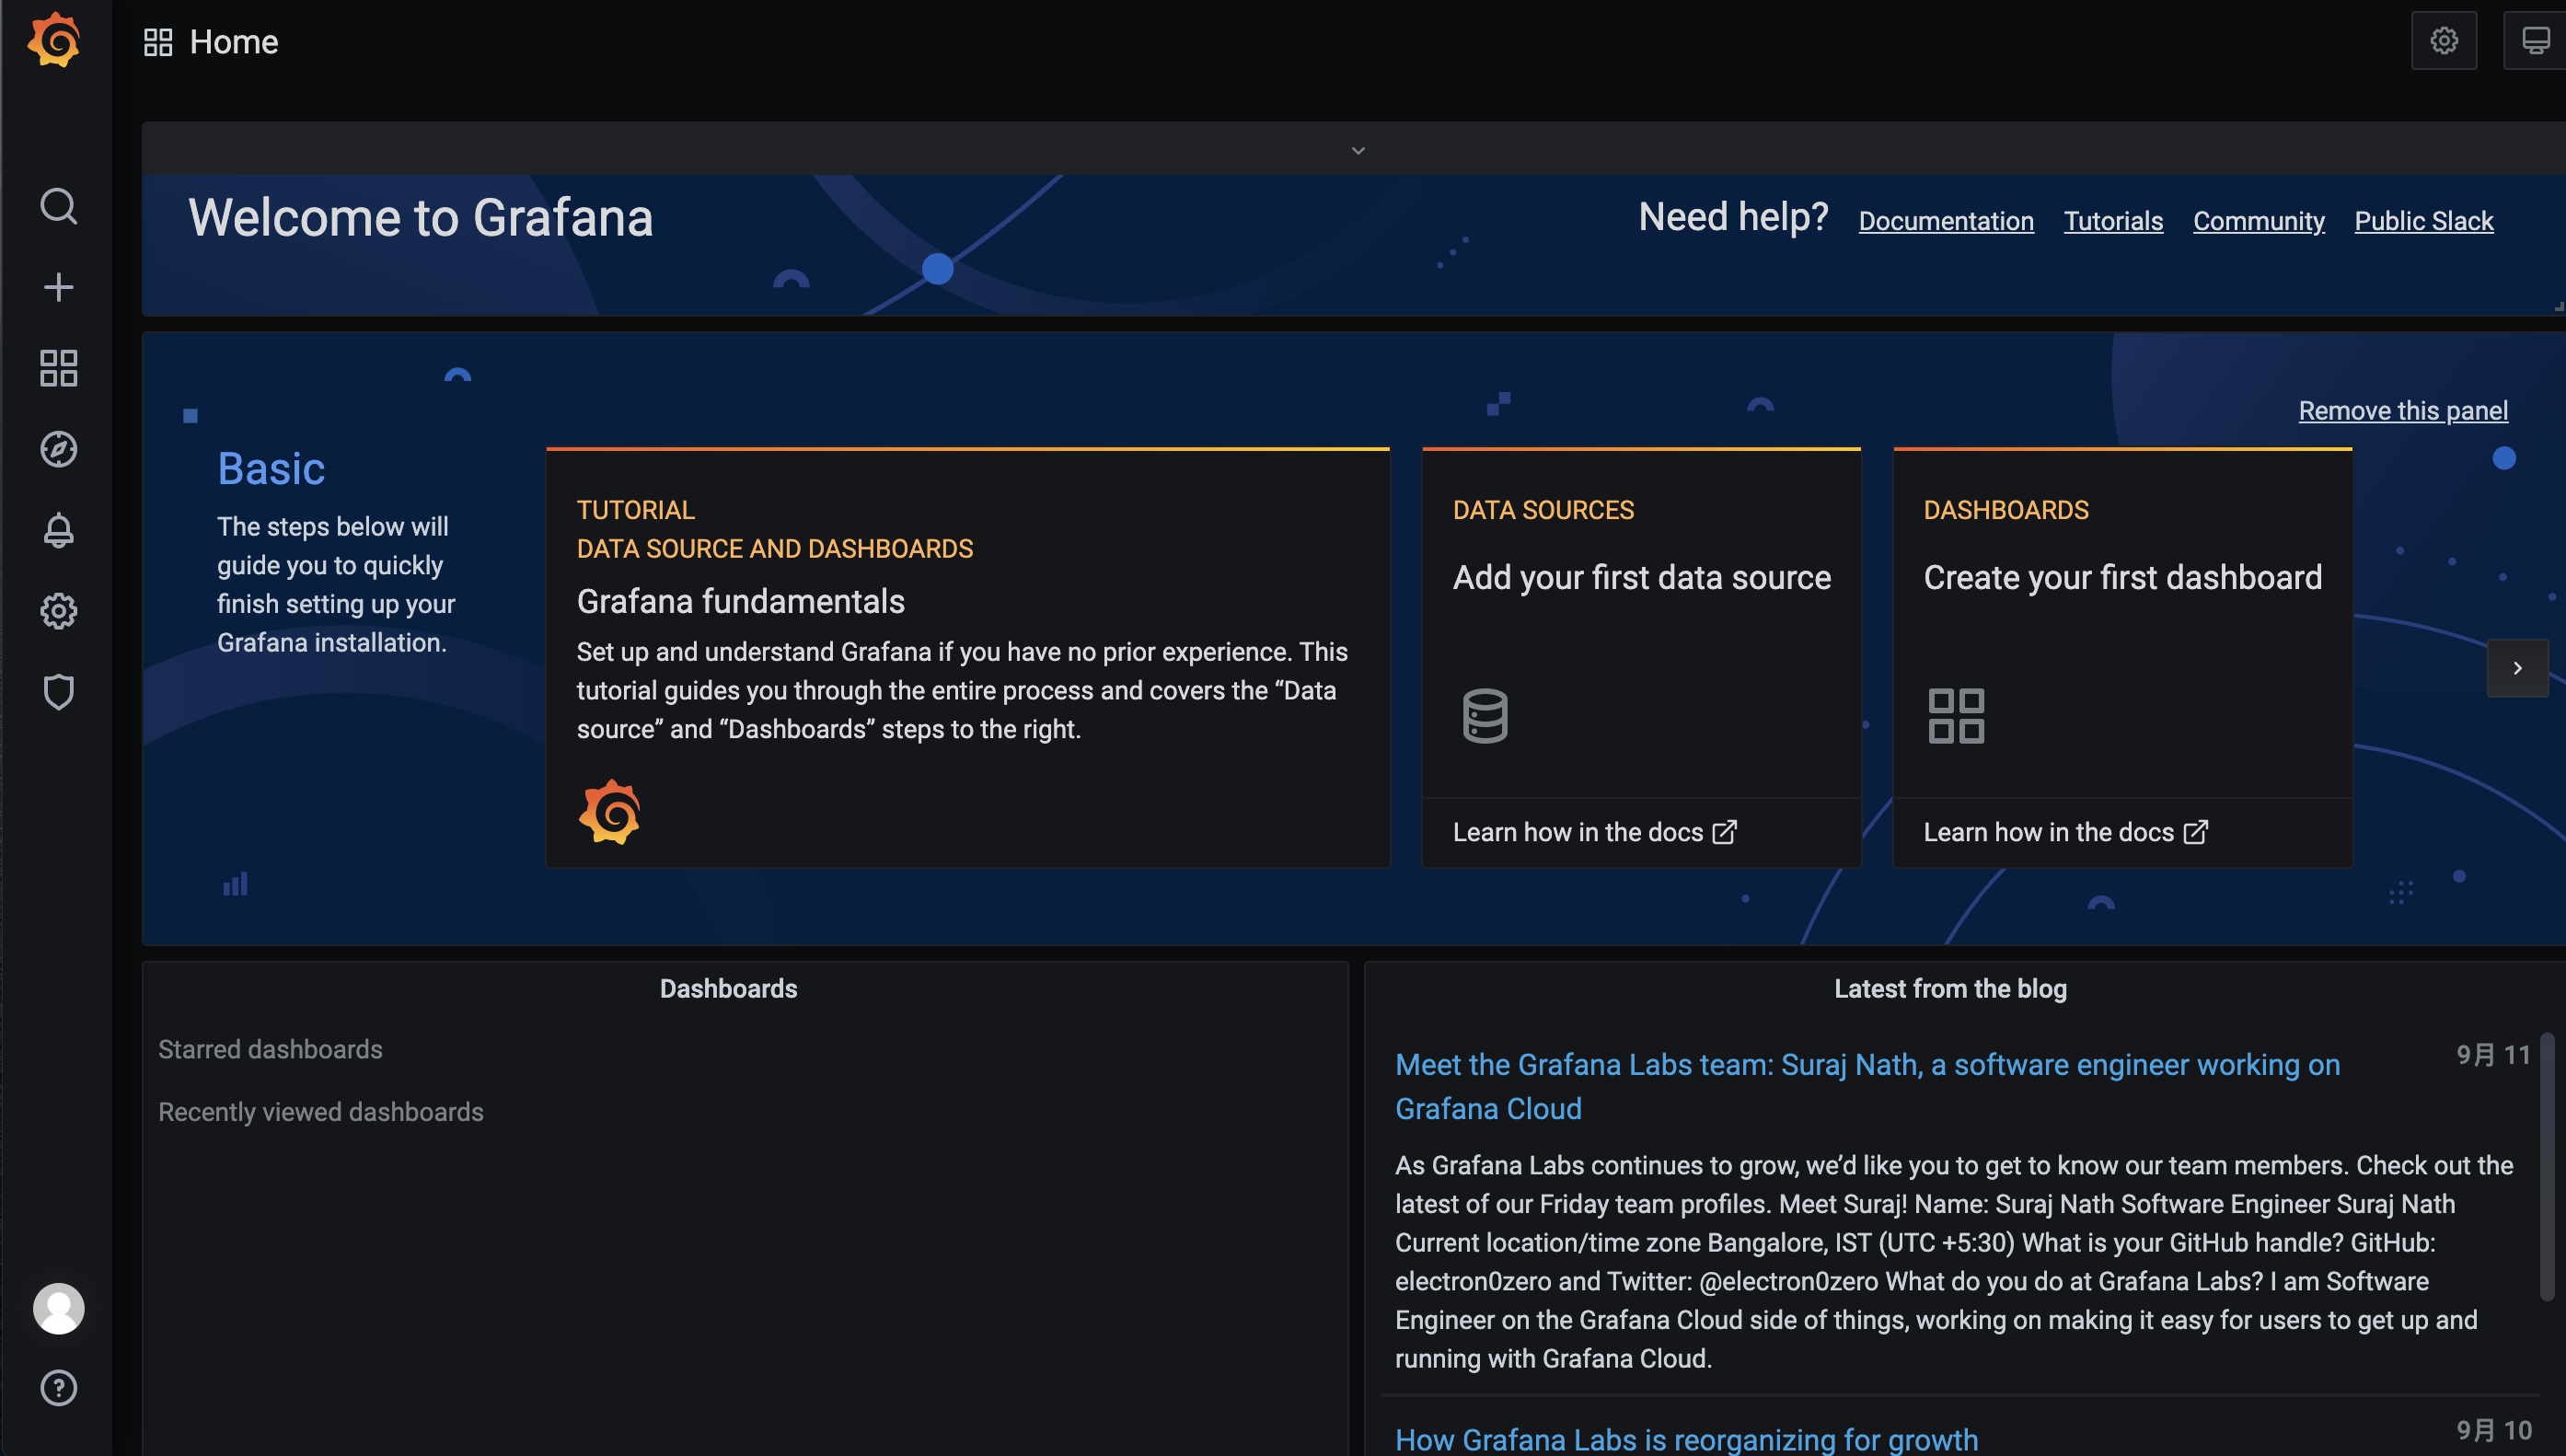2566x1456 pixels.
Task: Click the user avatar icon
Action: pos(58,1308)
